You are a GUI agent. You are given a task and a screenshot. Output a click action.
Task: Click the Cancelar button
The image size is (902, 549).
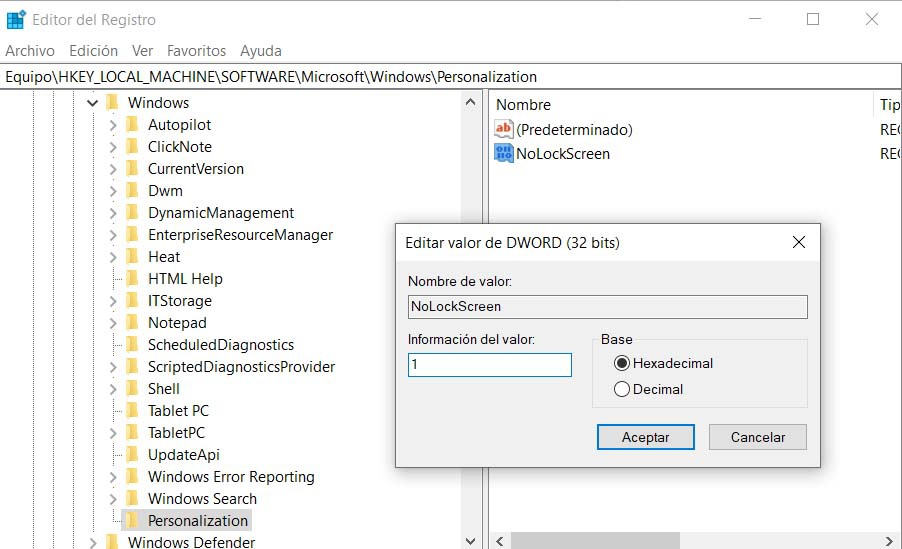pos(758,437)
